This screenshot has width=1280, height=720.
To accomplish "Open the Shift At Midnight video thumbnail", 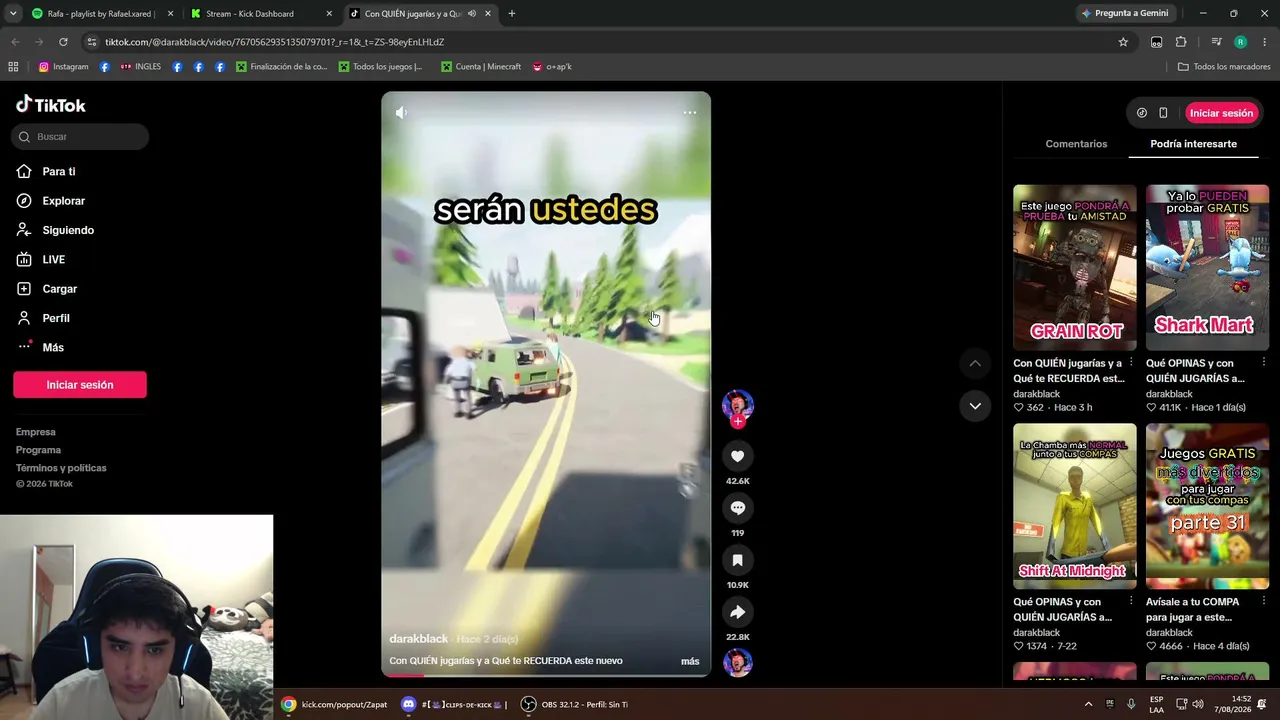I will 1075,506.
